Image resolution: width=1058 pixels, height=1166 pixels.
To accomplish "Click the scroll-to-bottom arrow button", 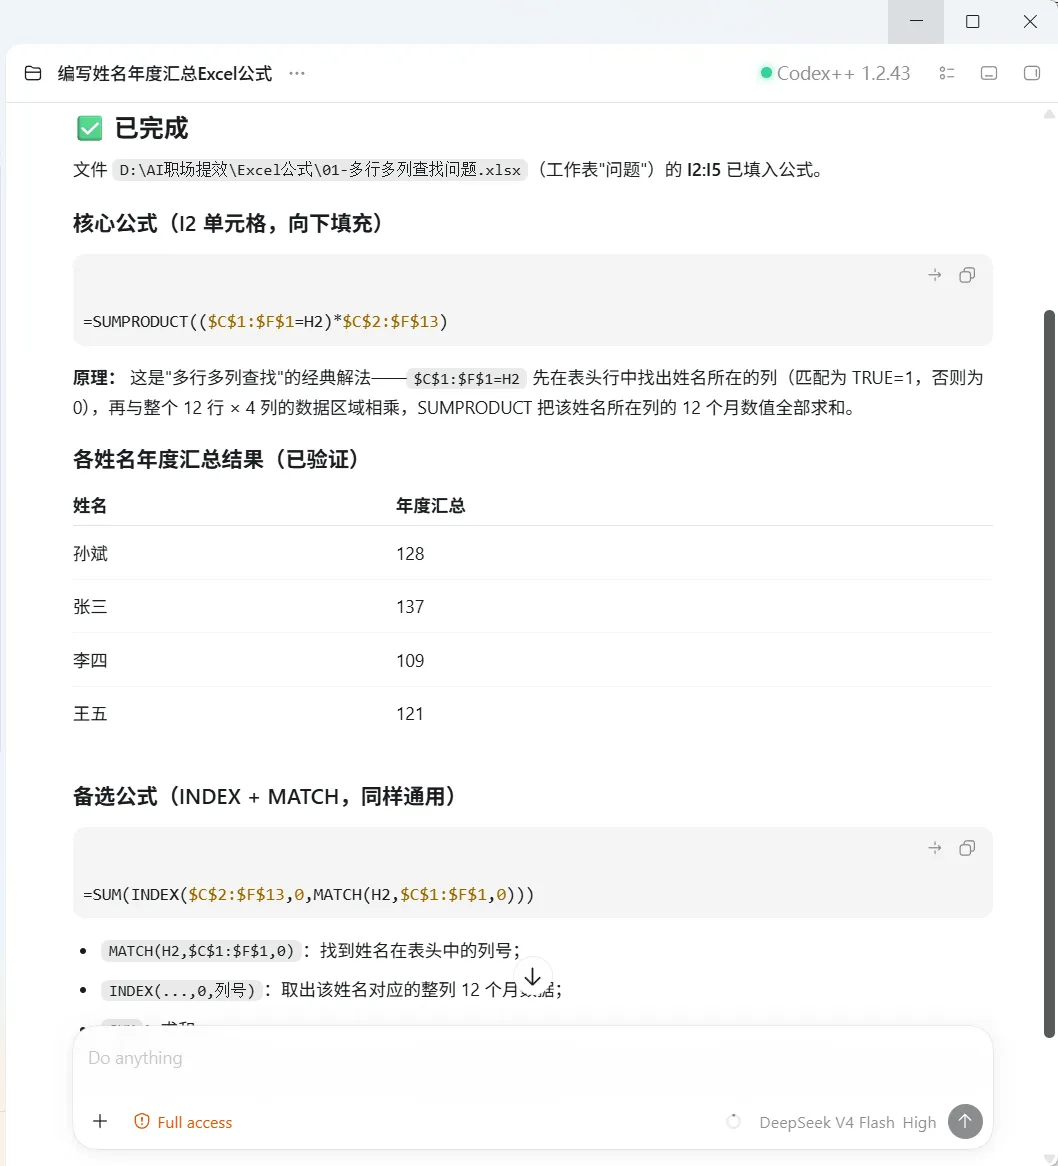I will tap(532, 977).
